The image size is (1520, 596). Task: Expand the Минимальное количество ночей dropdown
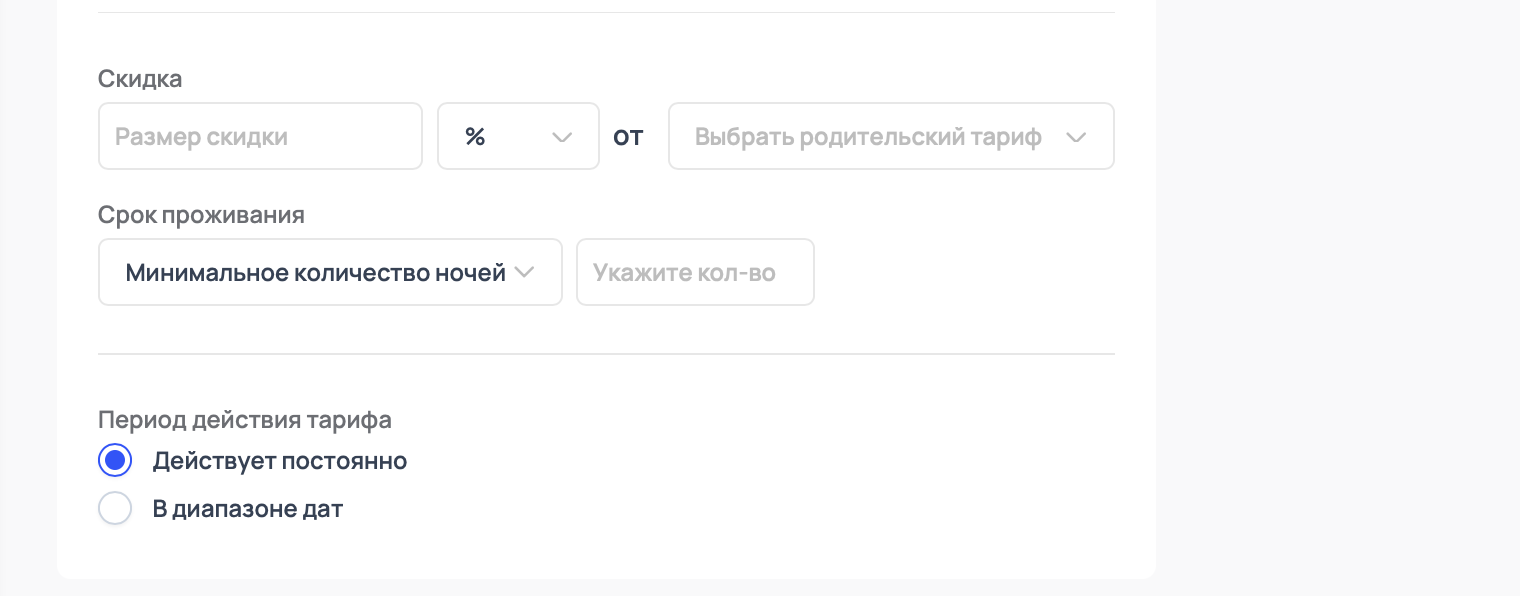(x=330, y=272)
